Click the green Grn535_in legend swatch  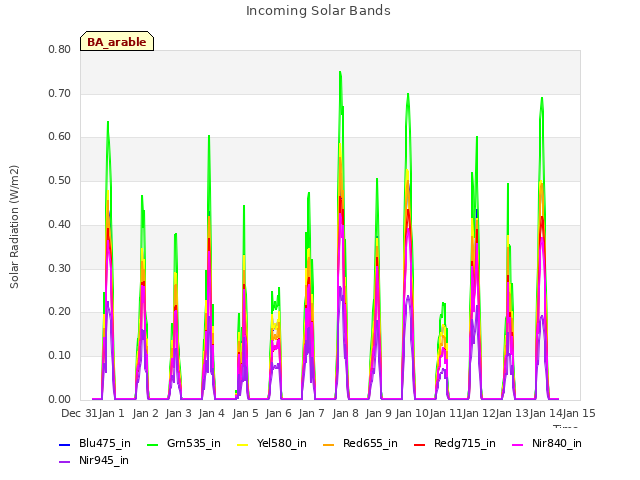(152, 444)
